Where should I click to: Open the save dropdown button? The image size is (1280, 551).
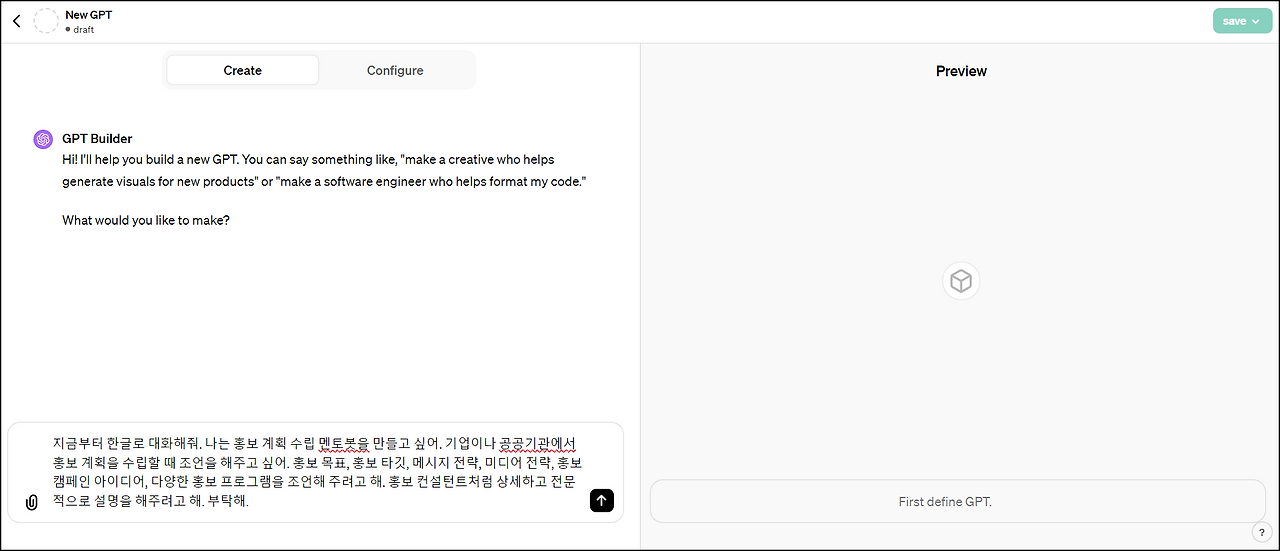point(1242,21)
